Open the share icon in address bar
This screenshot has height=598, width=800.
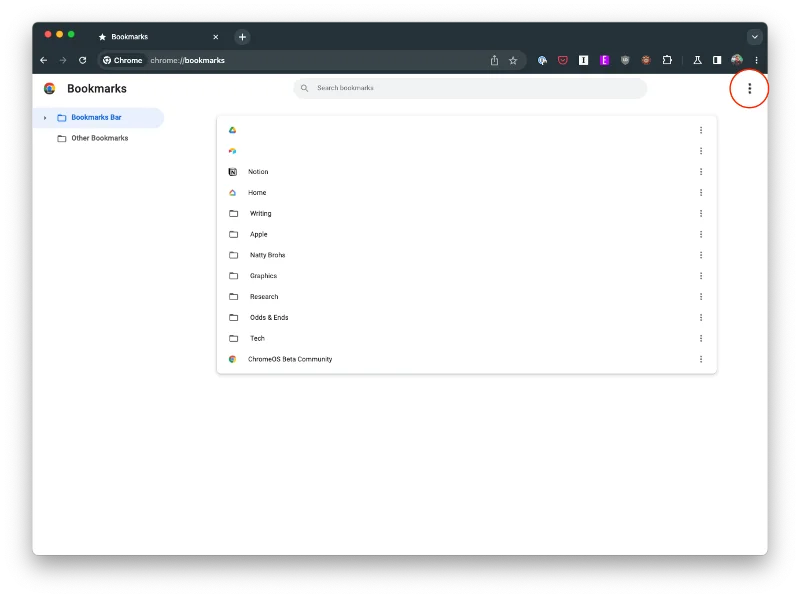(x=494, y=60)
